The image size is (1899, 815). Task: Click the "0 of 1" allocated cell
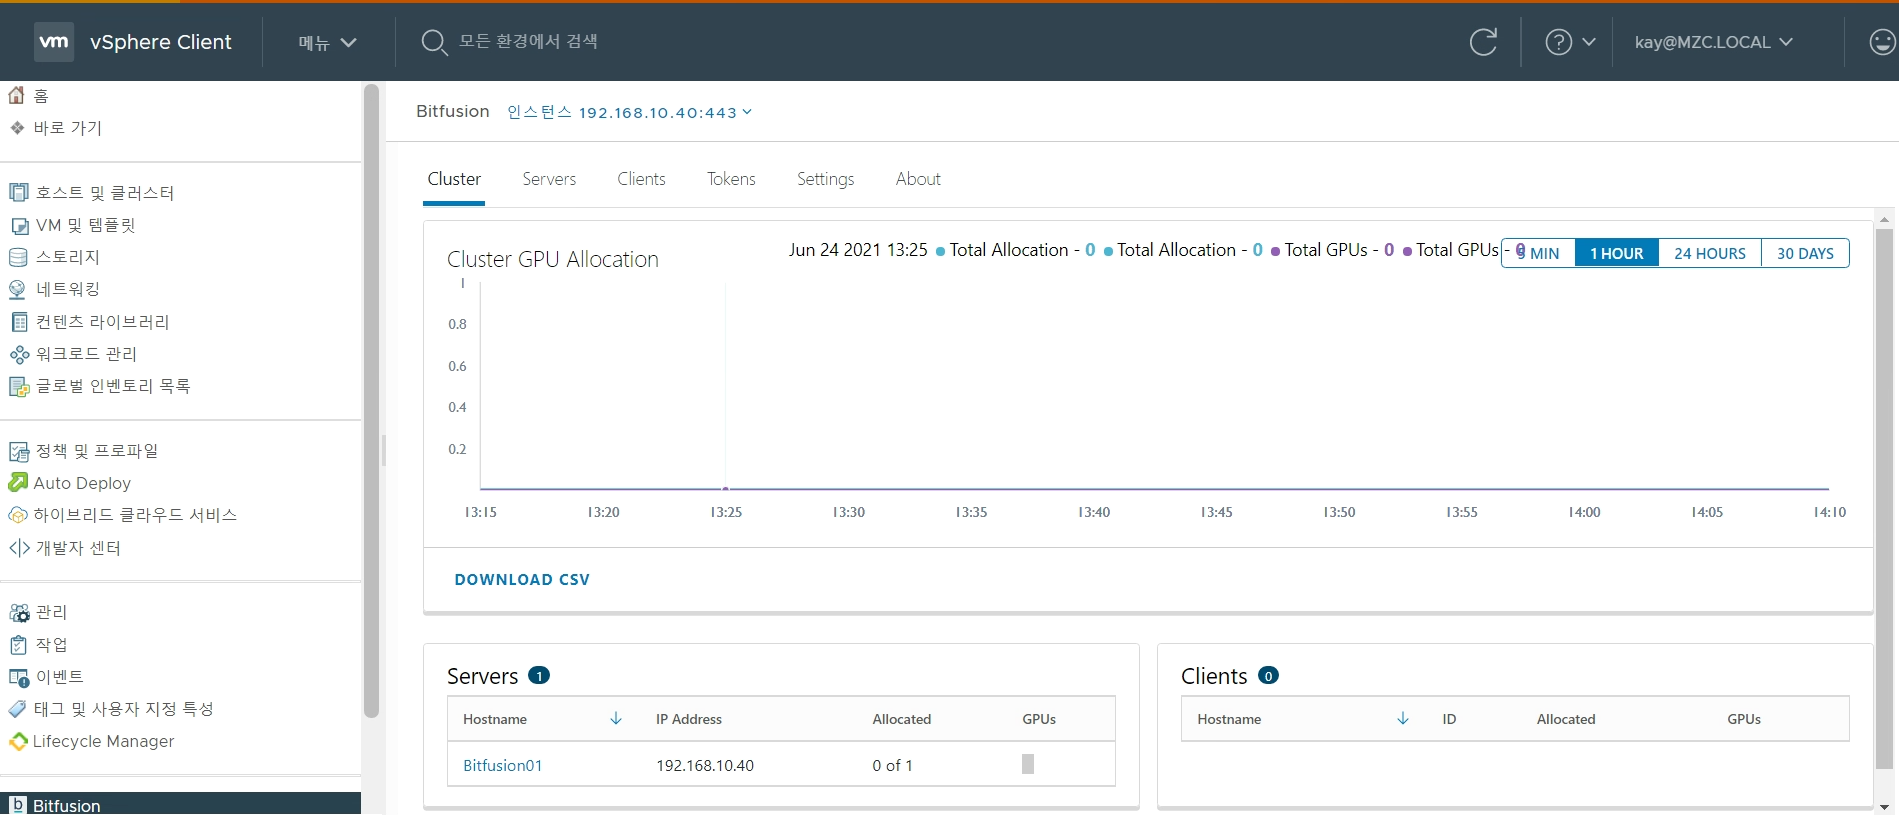pyautogui.click(x=892, y=765)
